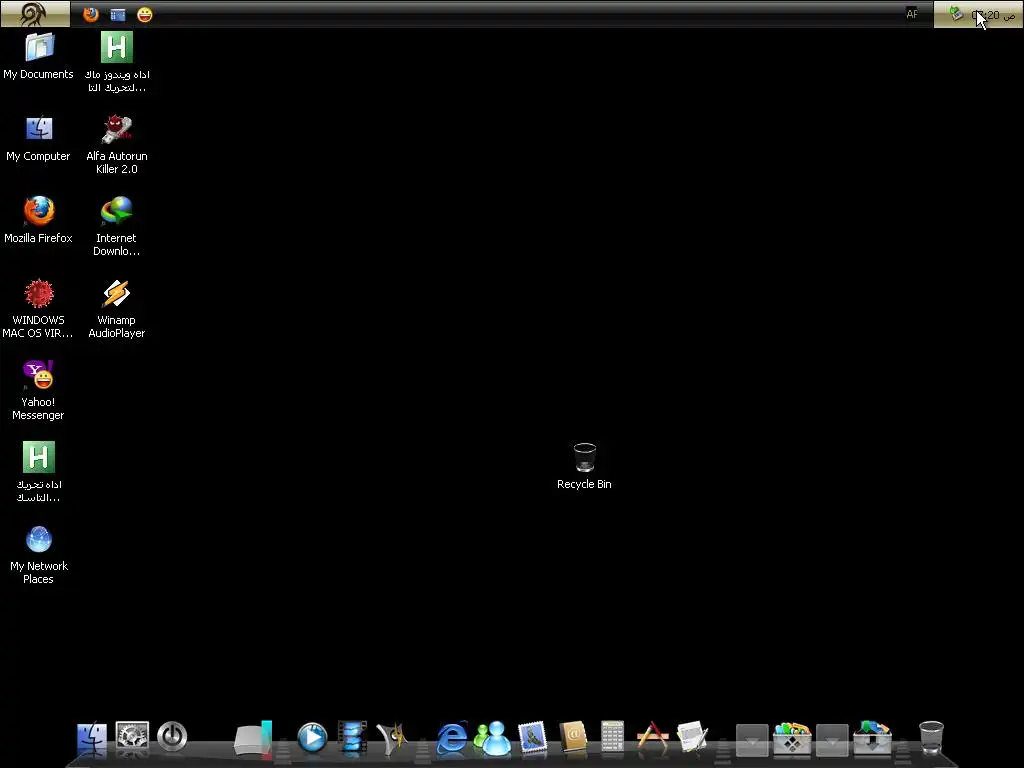Open the Calculator icon in the dock

pos(613,737)
